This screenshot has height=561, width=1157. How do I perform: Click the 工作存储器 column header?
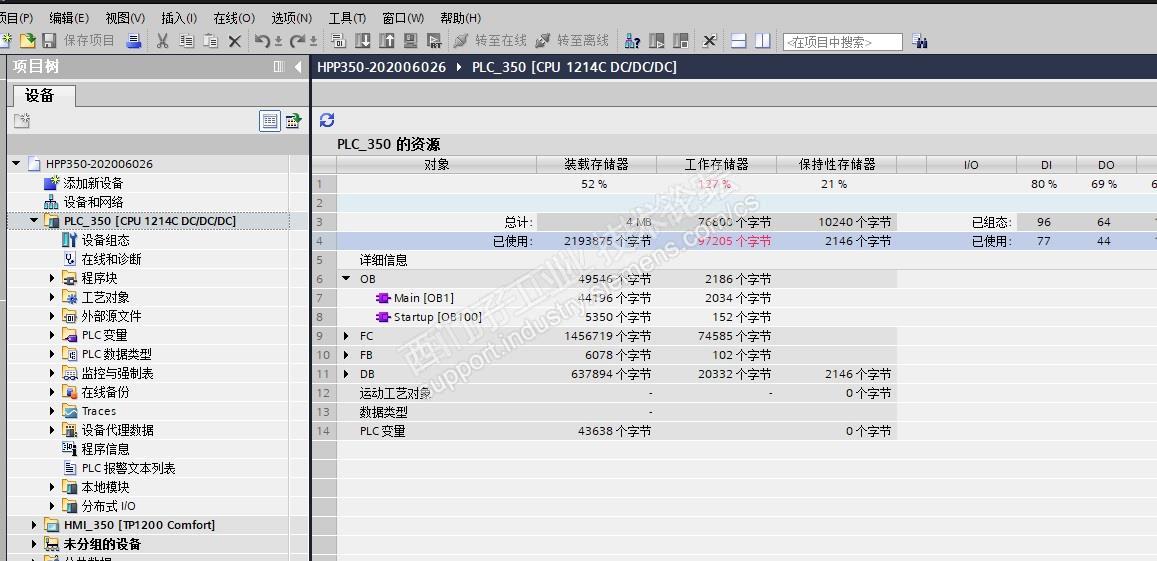coord(716,164)
